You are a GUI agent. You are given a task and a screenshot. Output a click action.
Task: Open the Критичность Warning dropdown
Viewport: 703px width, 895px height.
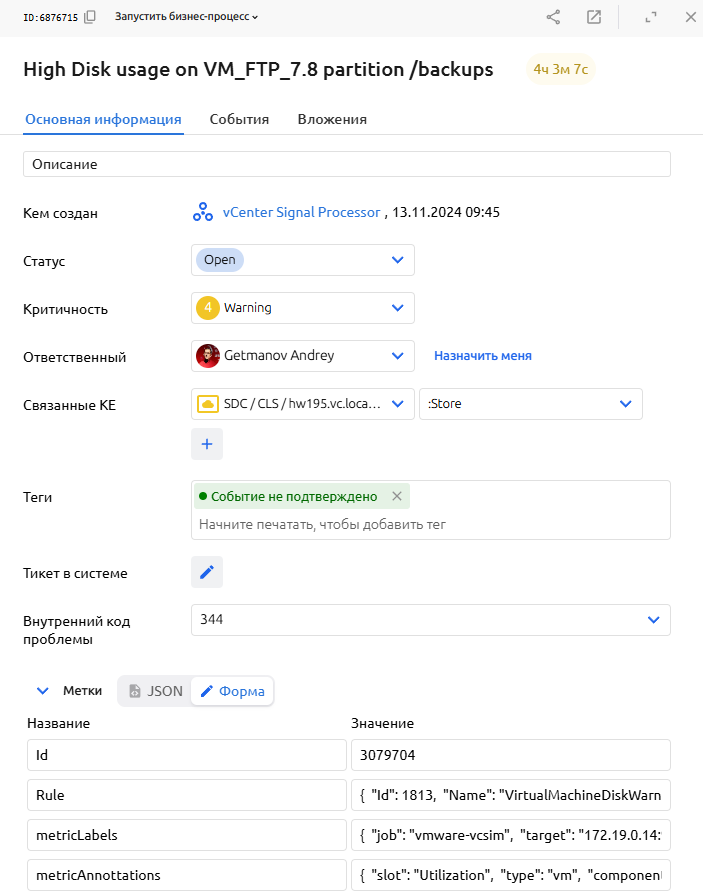(x=397, y=308)
